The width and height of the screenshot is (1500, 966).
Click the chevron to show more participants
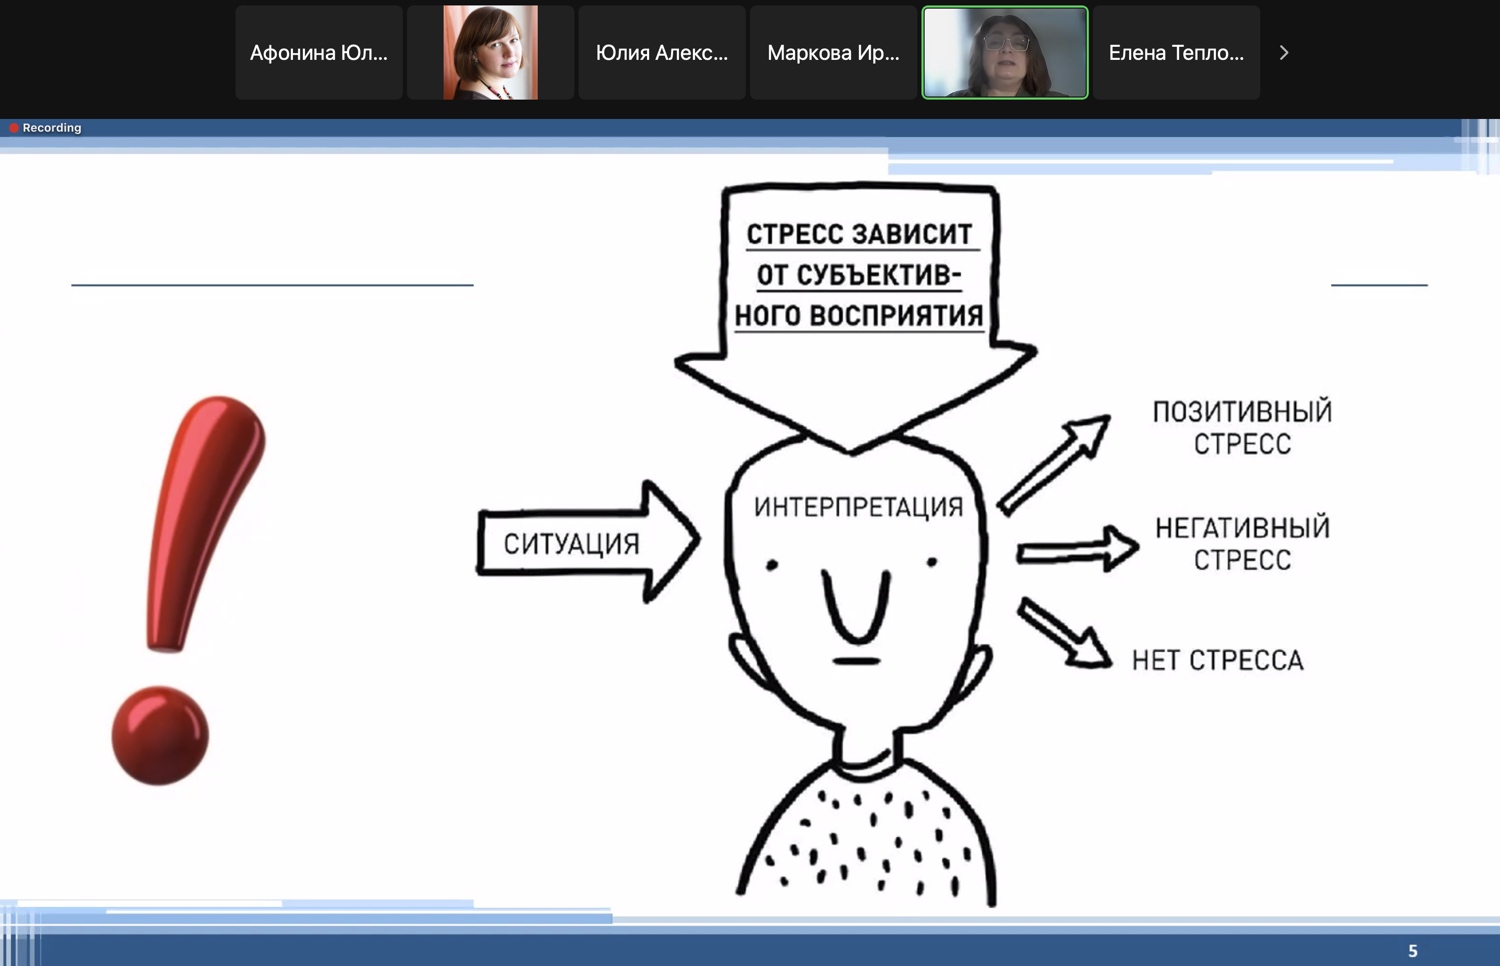pos(1284,53)
